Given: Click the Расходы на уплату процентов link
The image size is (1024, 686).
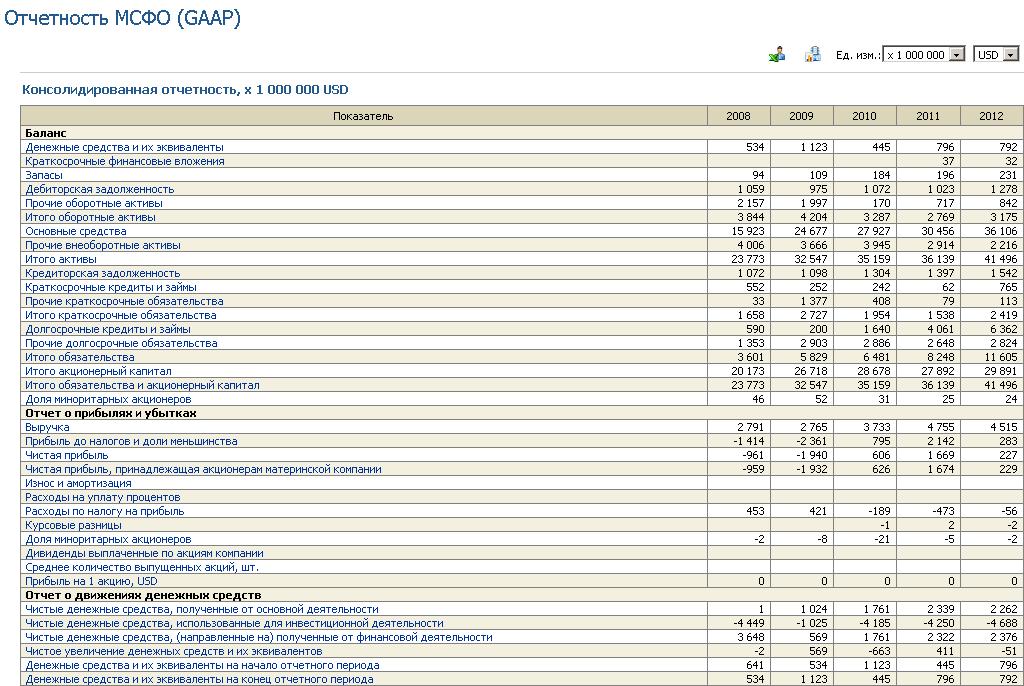Looking at the screenshot, I should 103,497.
